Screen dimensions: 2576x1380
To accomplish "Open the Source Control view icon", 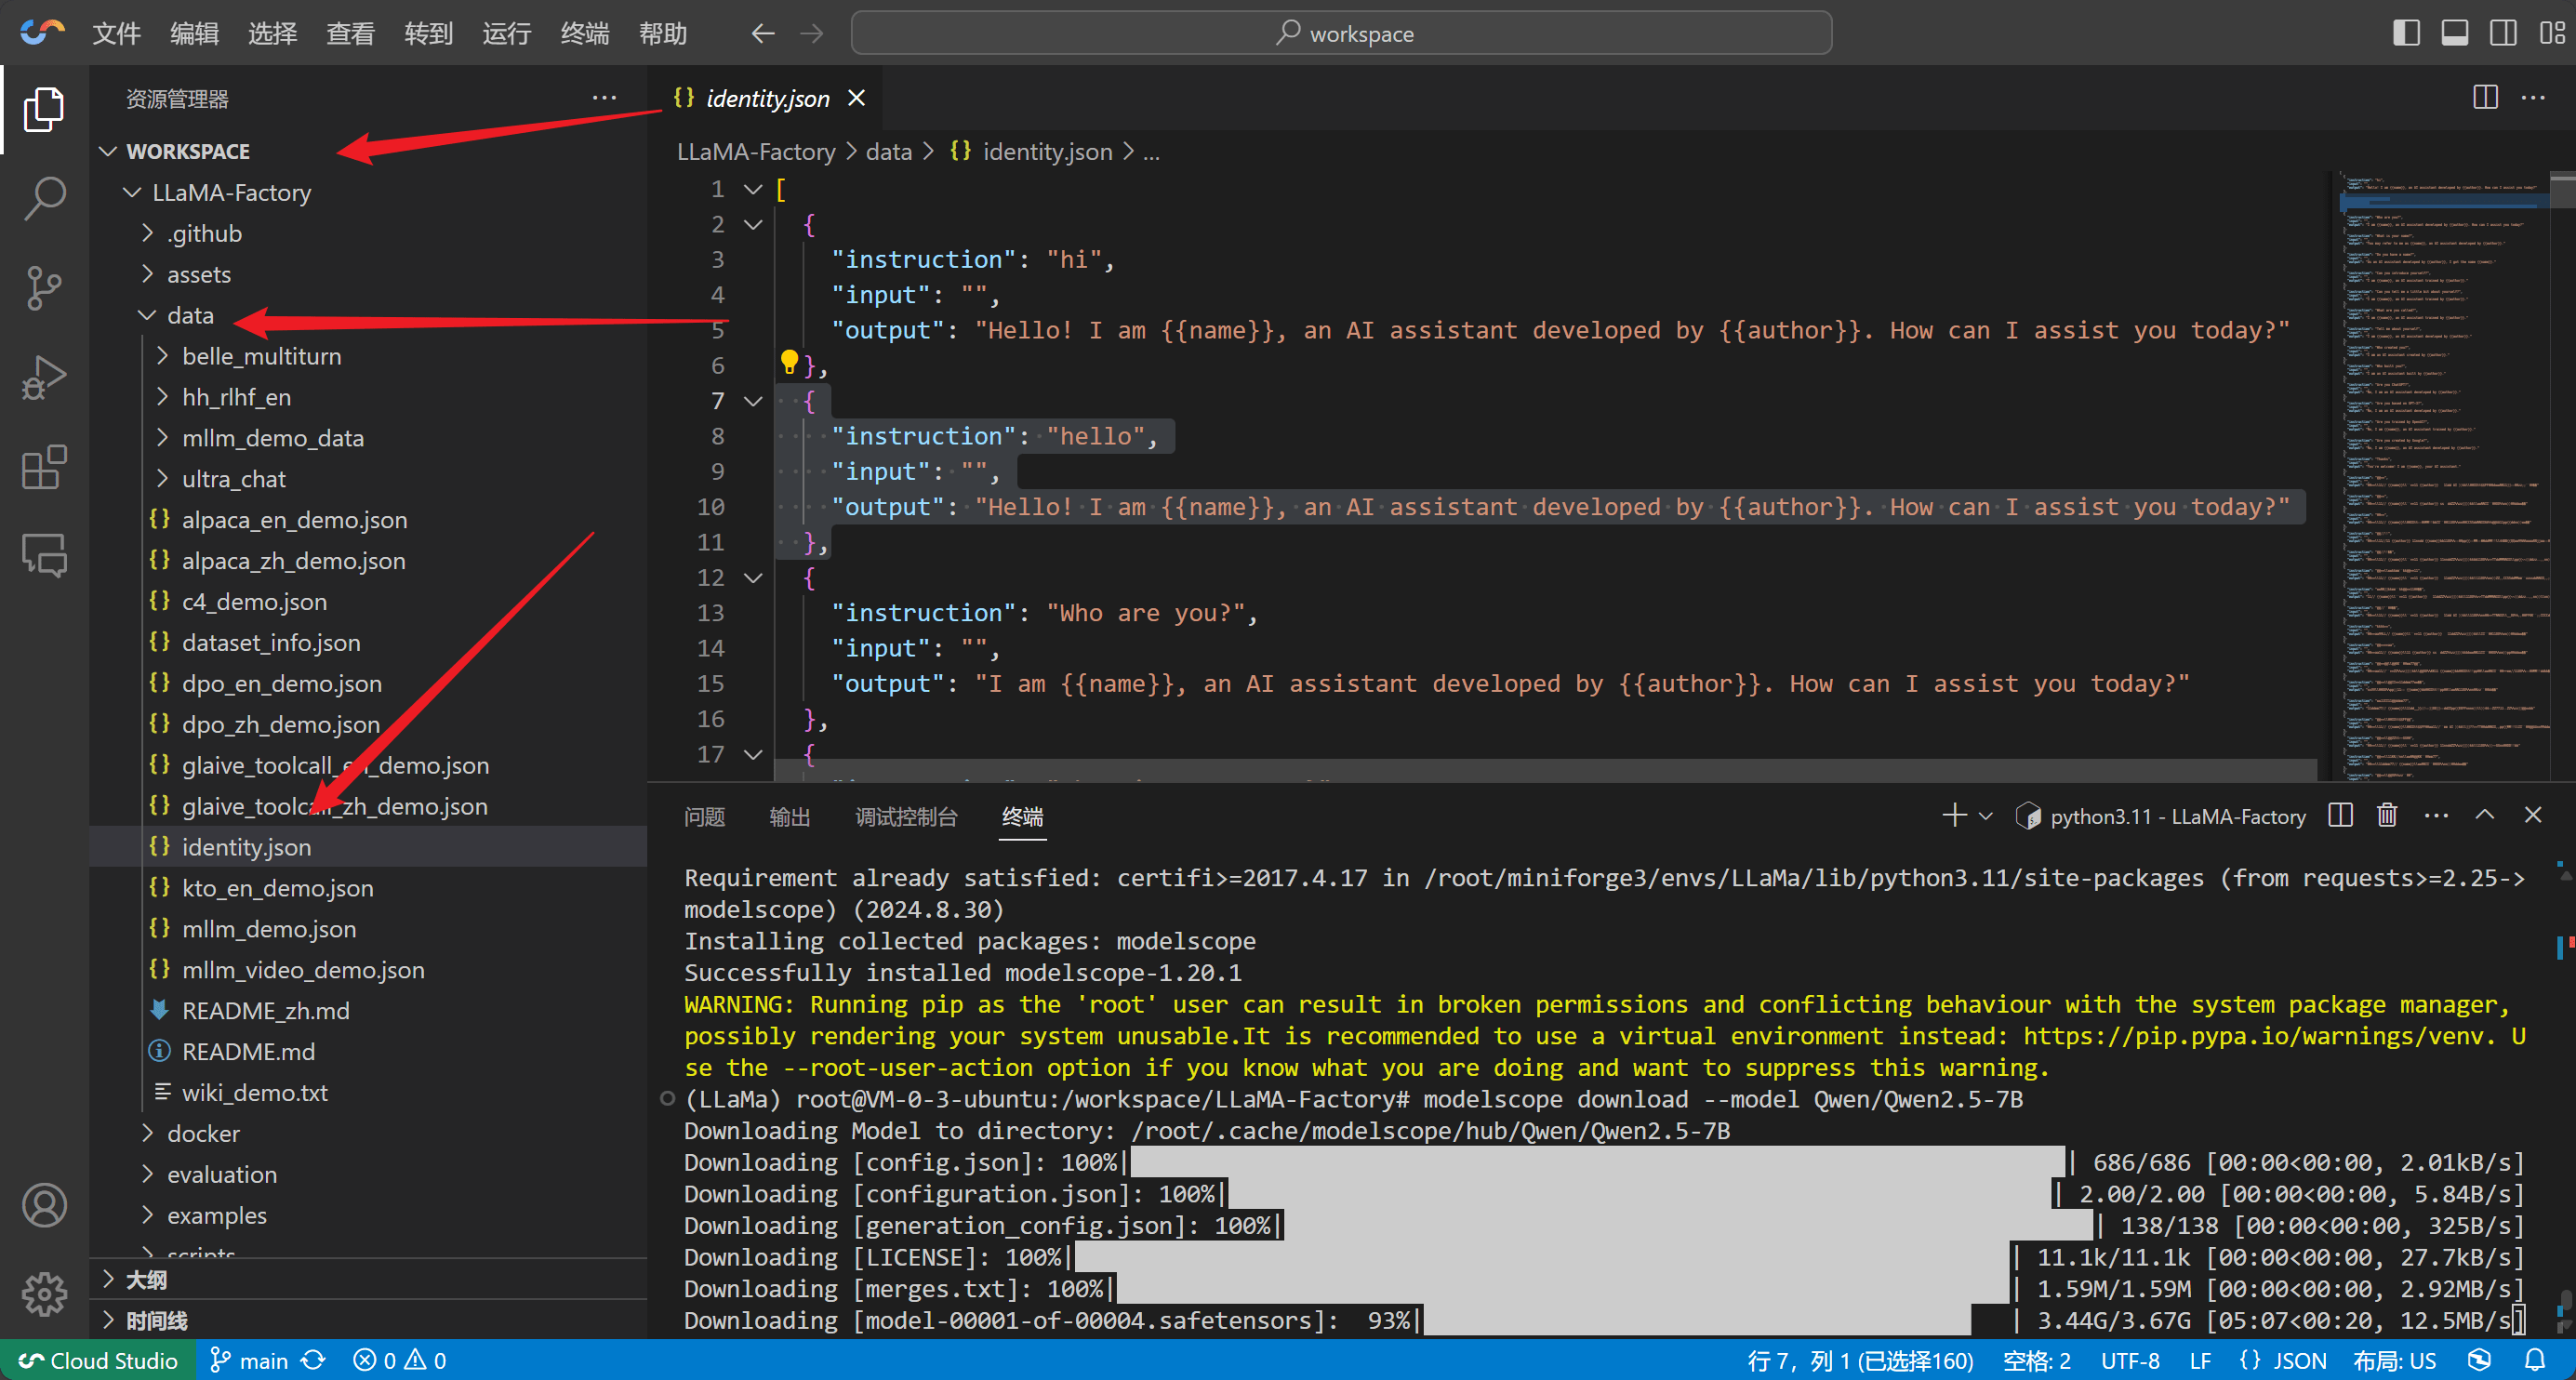I will [44, 288].
